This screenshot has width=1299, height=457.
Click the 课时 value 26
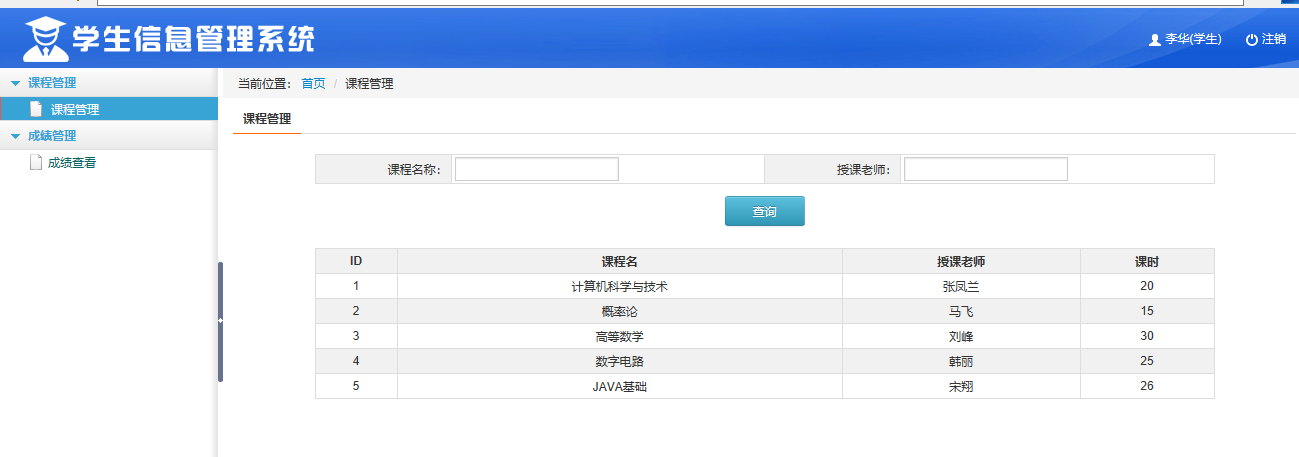(1147, 386)
